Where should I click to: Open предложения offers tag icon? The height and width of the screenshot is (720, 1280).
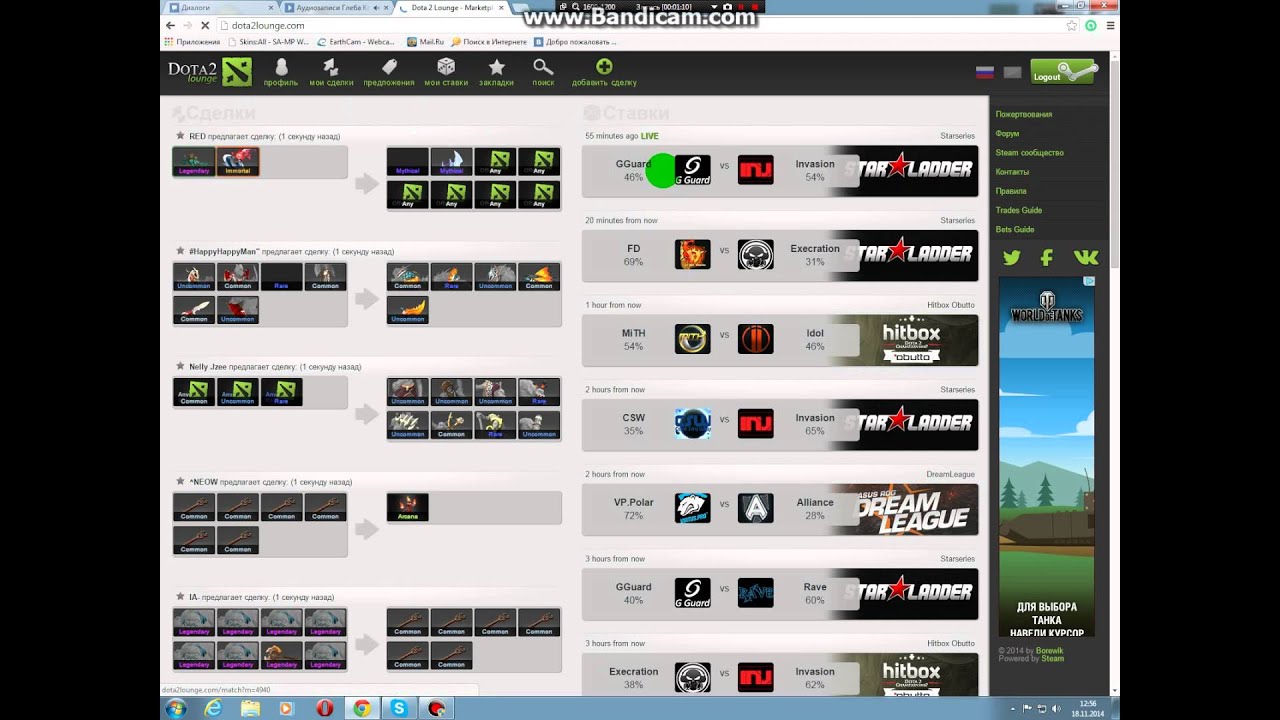point(389,72)
